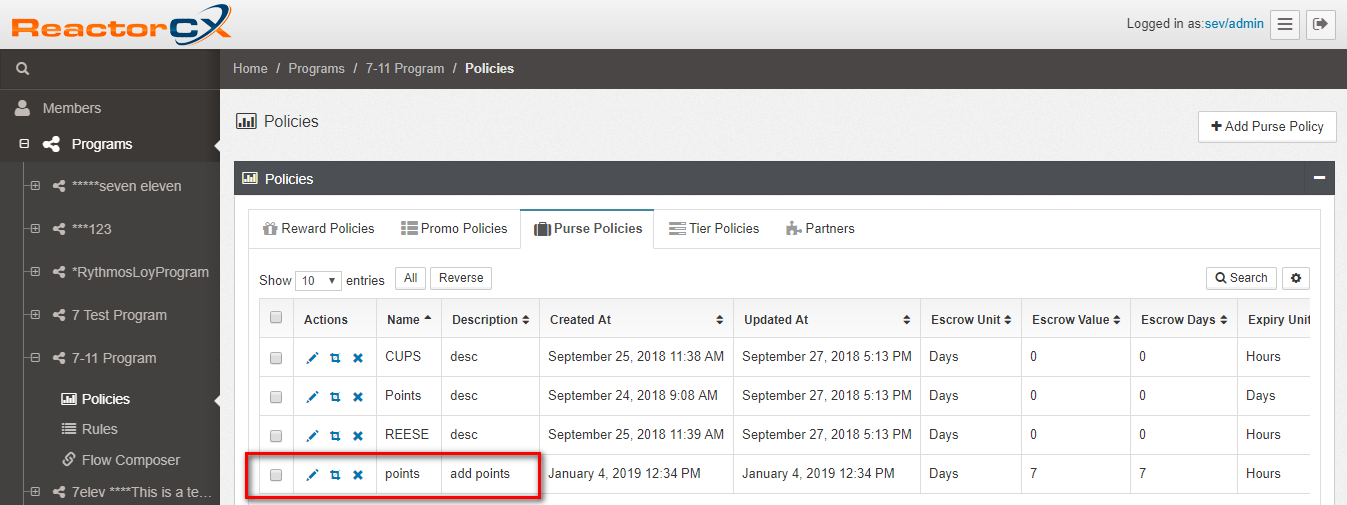
Task: Click the Add Purse Policy button
Action: pos(1266,126)
